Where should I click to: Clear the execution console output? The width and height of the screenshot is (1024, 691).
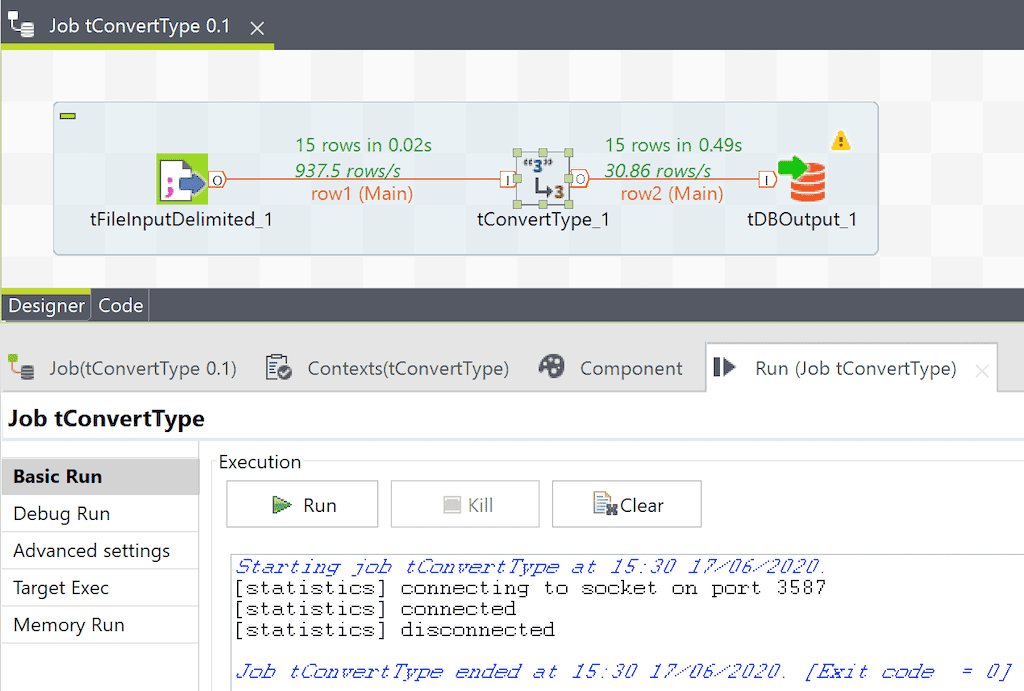point(627,503)
